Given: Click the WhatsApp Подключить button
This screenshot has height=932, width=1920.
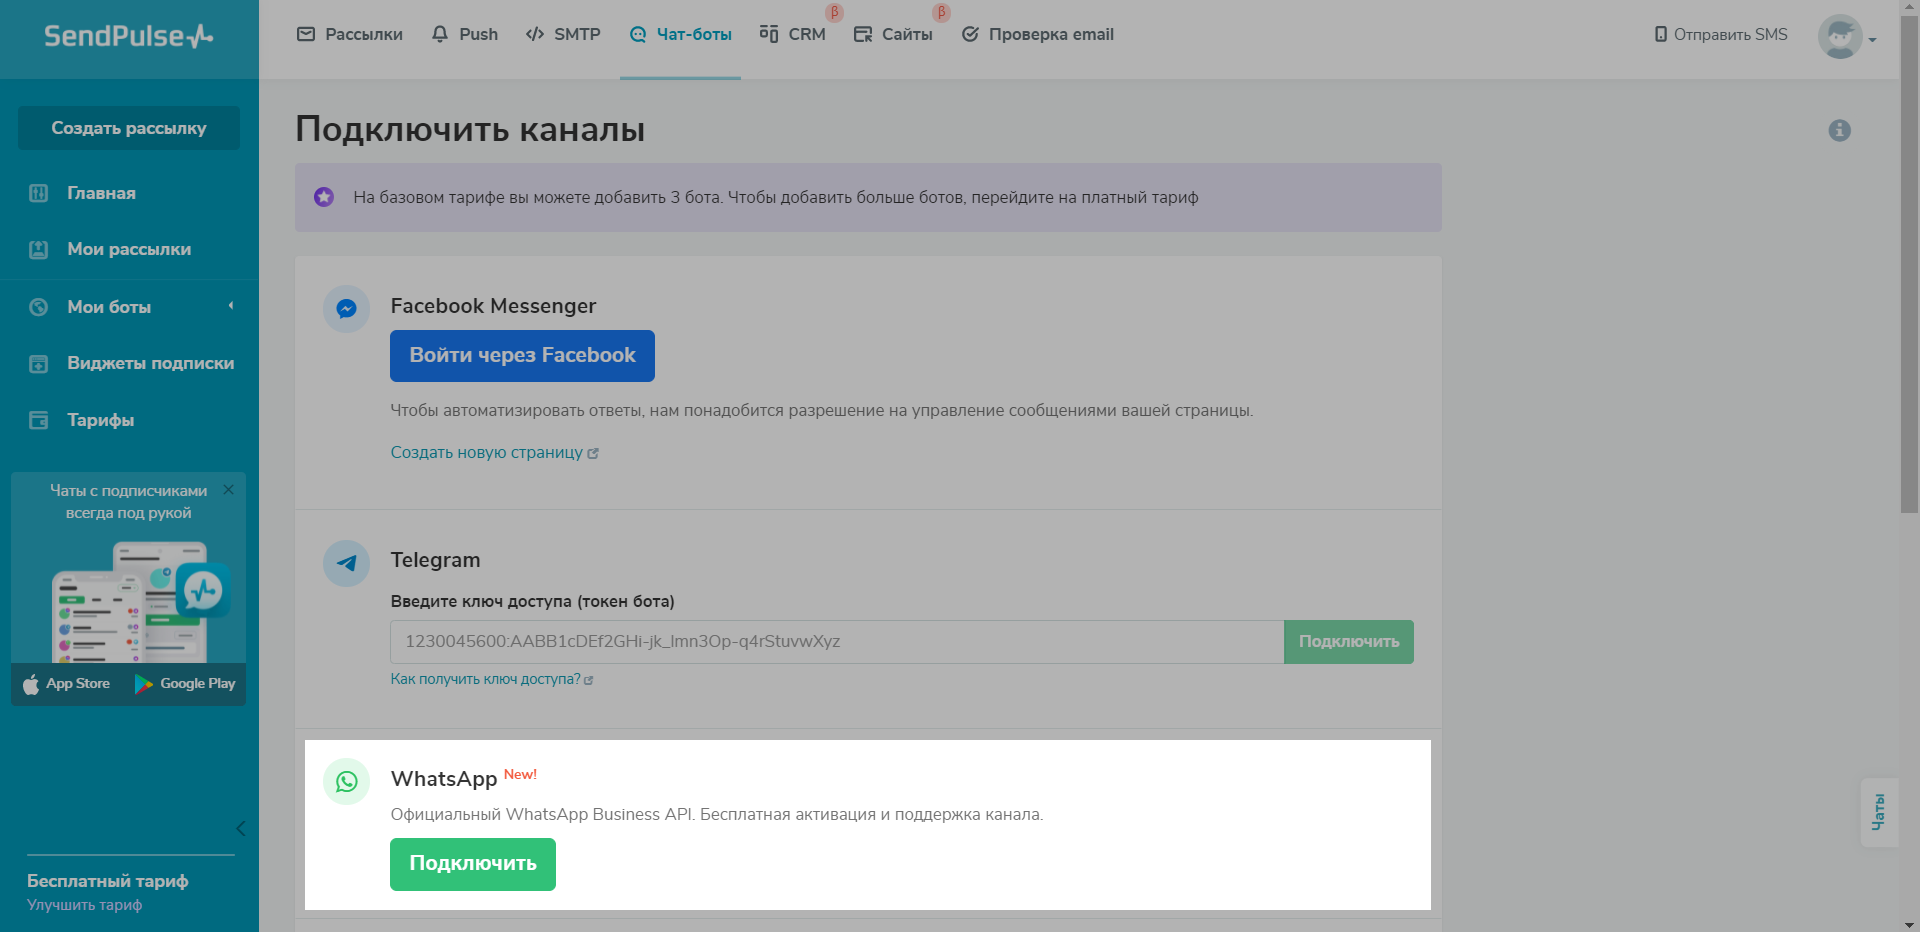Looking at the screenshot, I should tap(473, 864).
